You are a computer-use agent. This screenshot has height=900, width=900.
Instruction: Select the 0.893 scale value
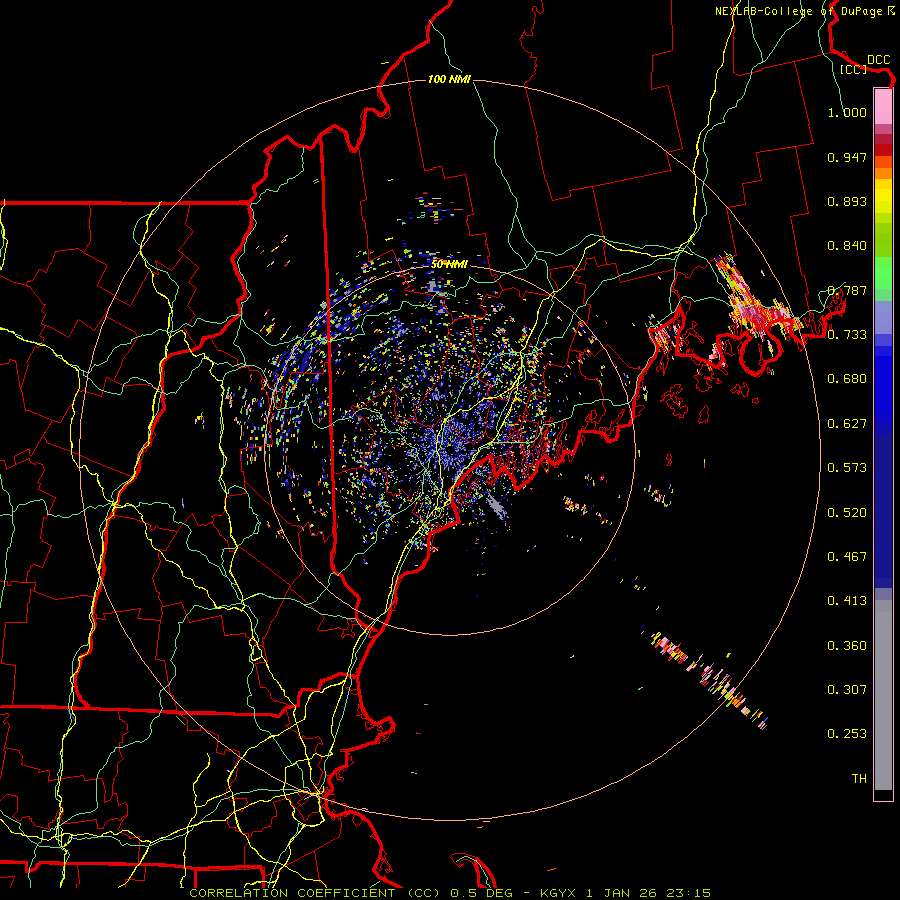coord(847,201)
